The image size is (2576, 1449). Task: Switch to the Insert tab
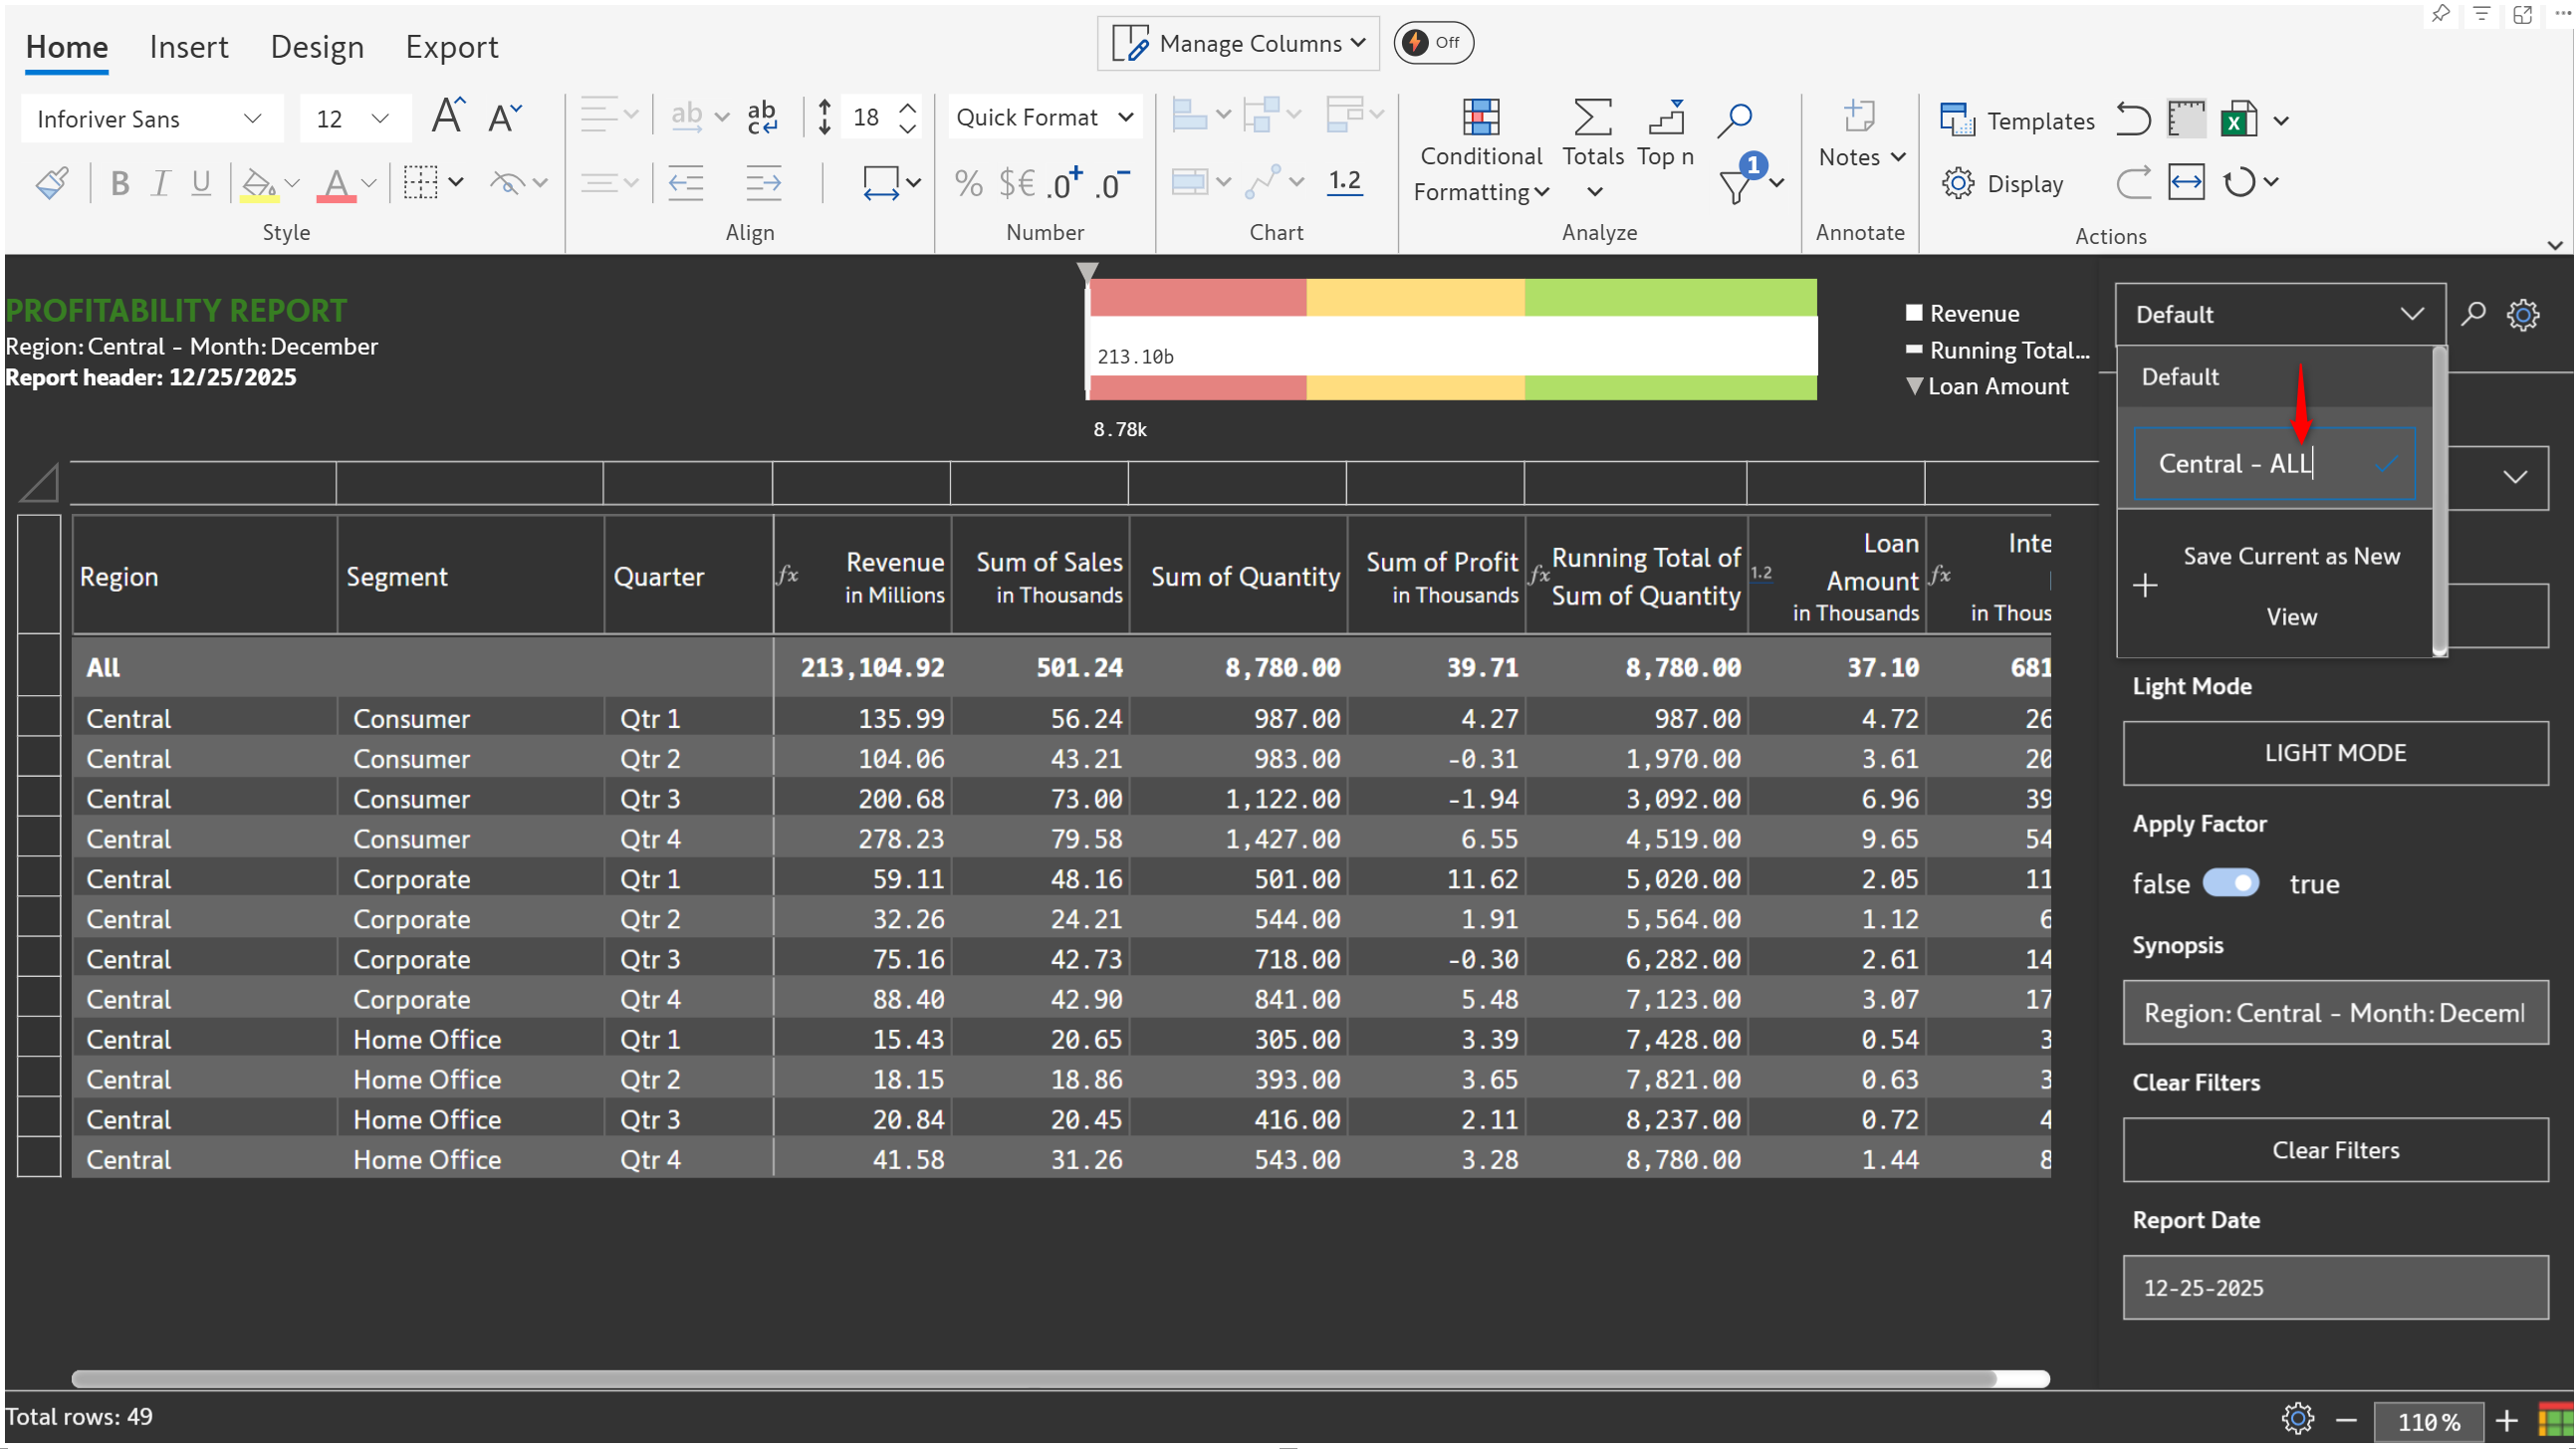[188, 47]
